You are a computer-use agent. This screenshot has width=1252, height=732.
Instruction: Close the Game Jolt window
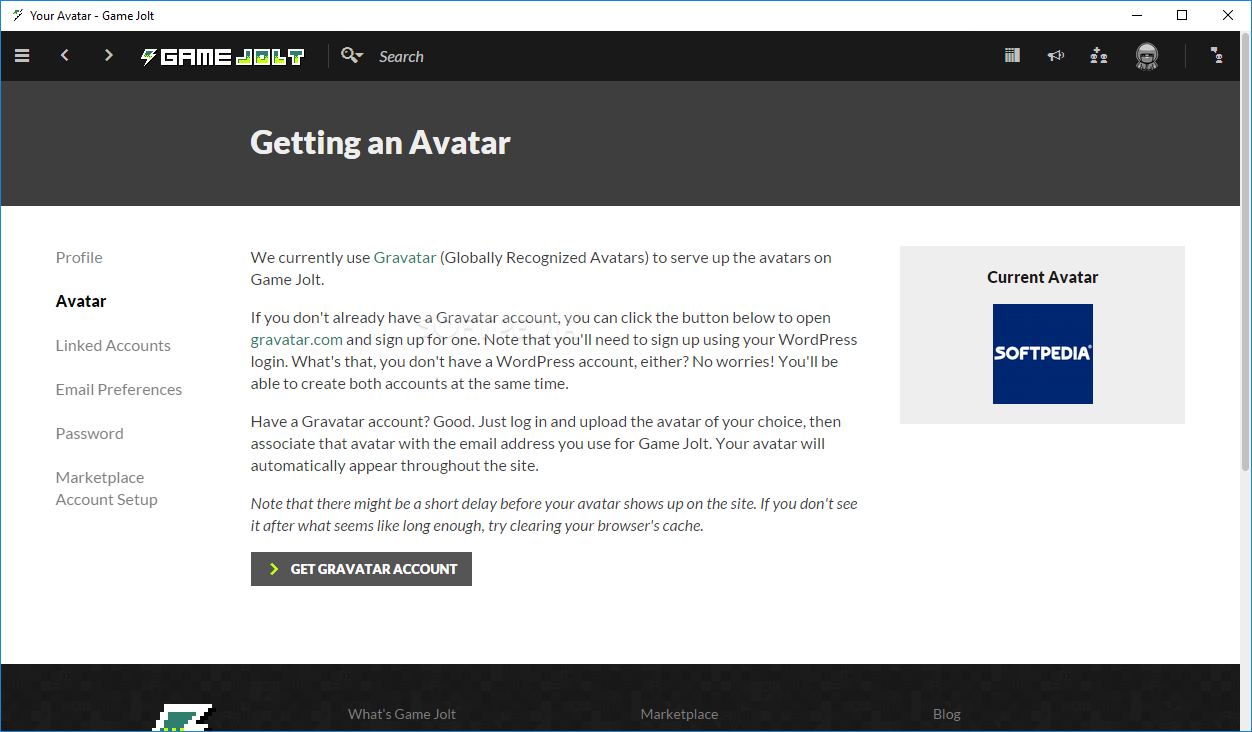(x=1228, y=15)
